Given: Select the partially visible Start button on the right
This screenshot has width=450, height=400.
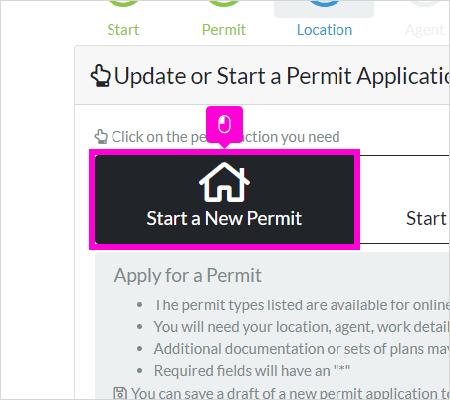Looking at the screenshot, I should pyautogui.click(x=405, y=199).
